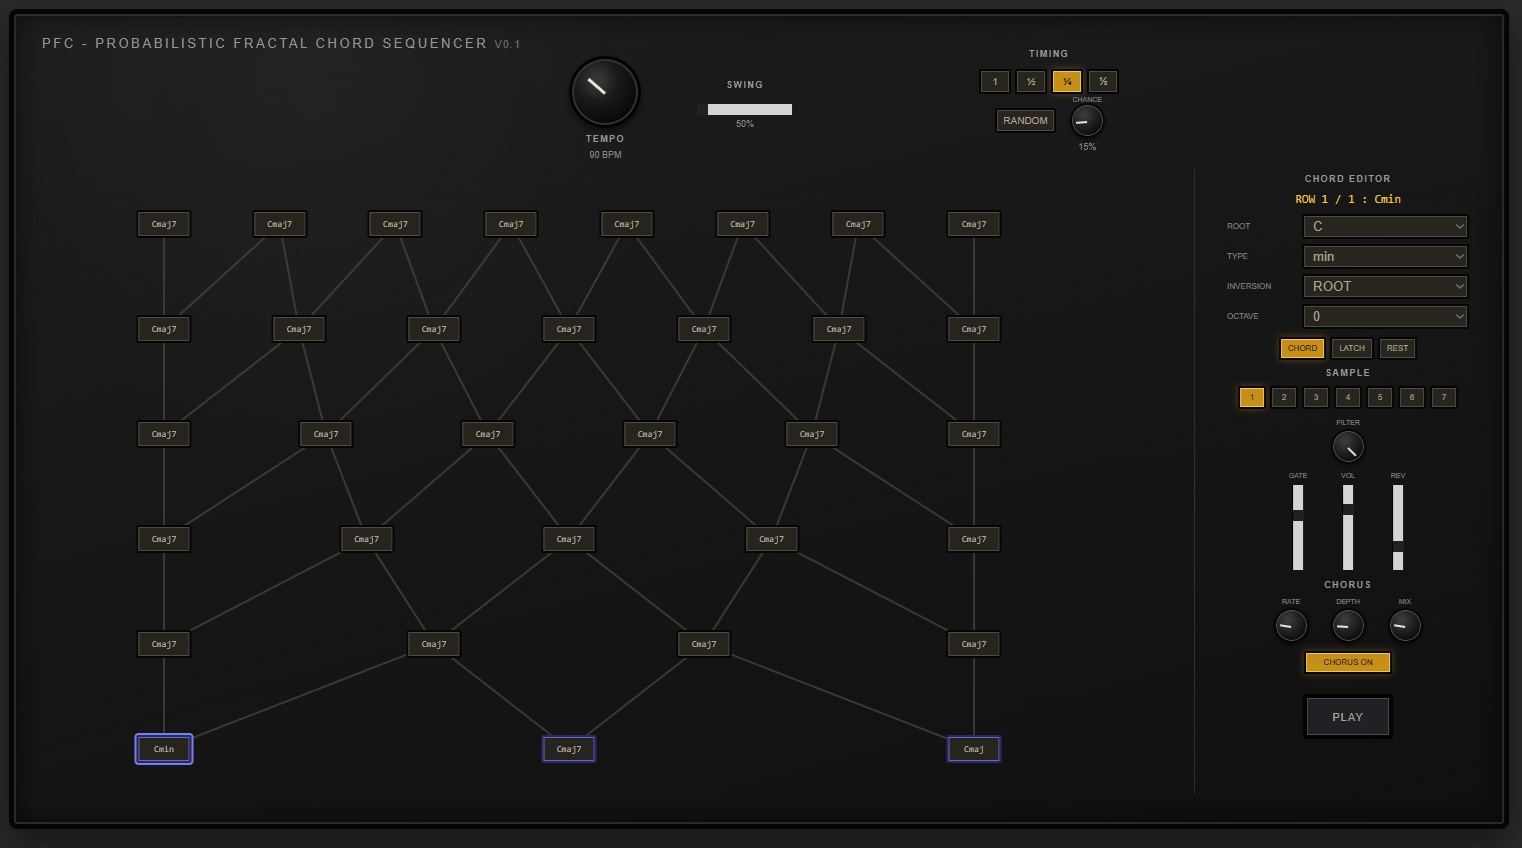This screenshot has height=848, width=1522.
Task: Pick sample slot 5
Action: tap(1380, 397)
